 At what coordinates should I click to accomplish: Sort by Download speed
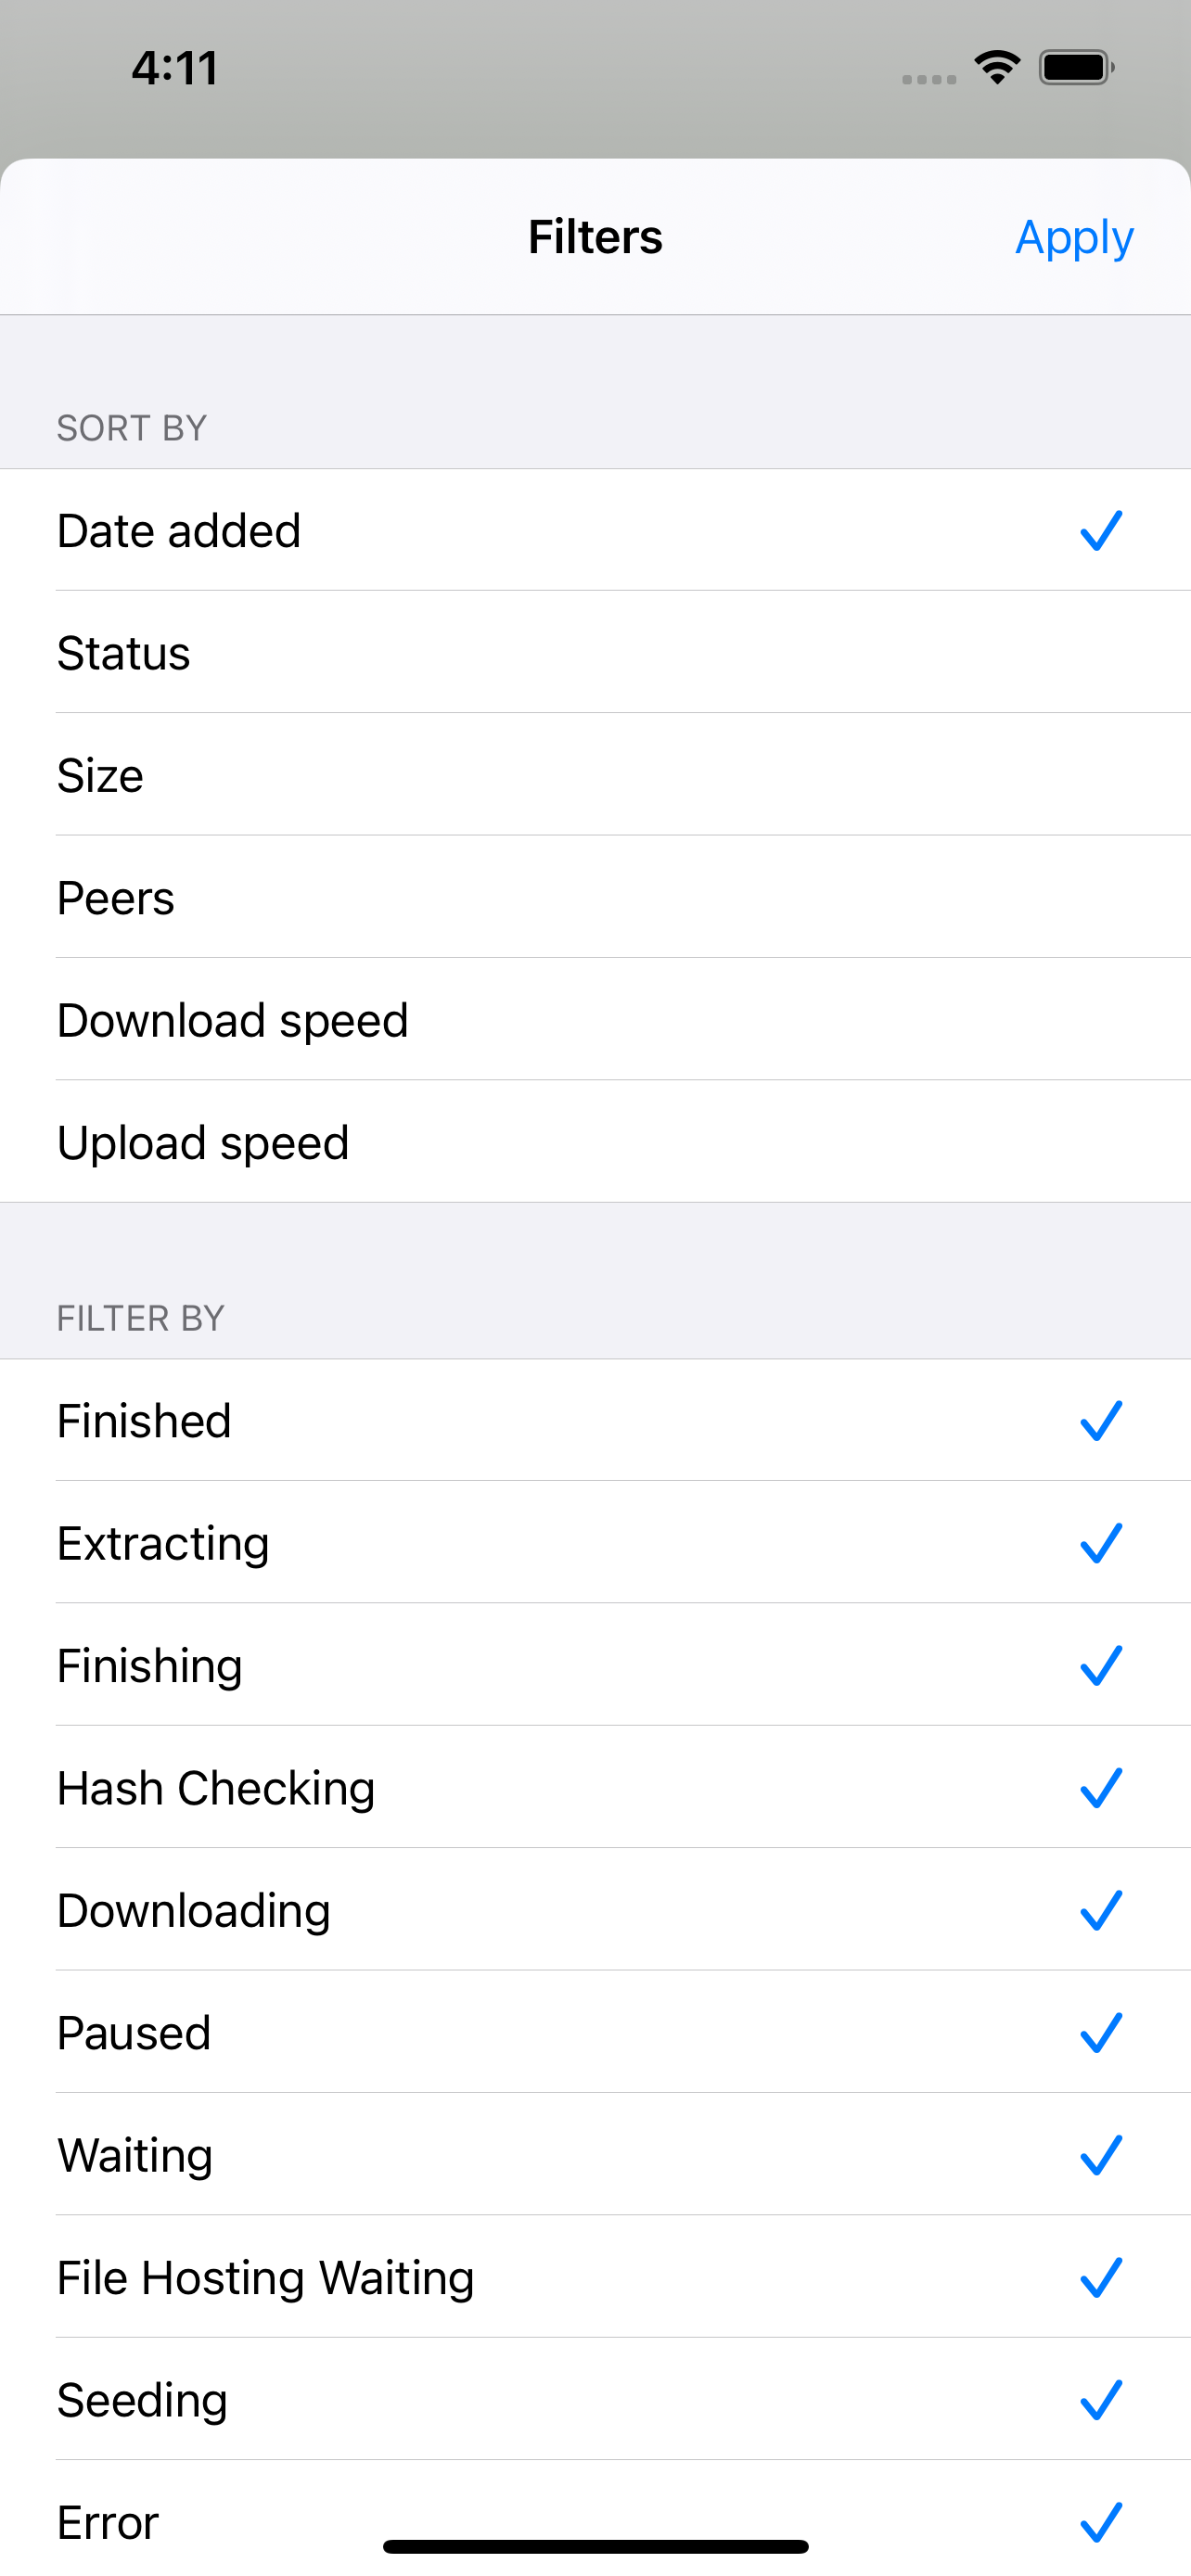click(x=595, y=1020)
